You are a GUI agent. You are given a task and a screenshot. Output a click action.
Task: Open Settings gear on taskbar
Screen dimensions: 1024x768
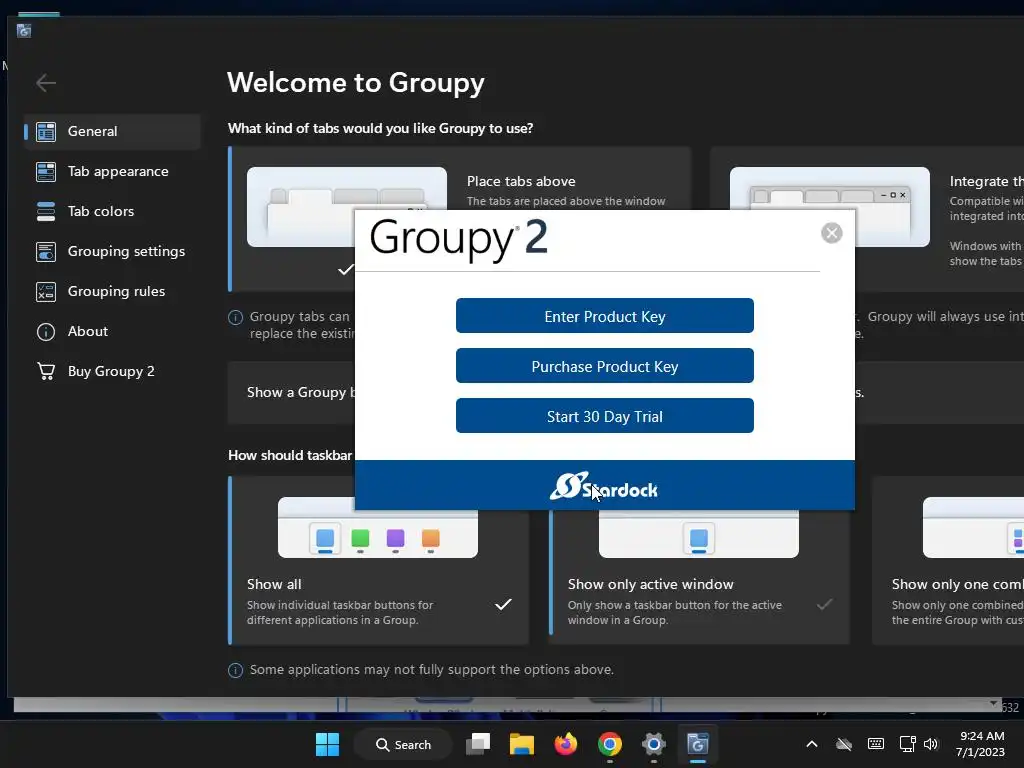pos(653,744)
